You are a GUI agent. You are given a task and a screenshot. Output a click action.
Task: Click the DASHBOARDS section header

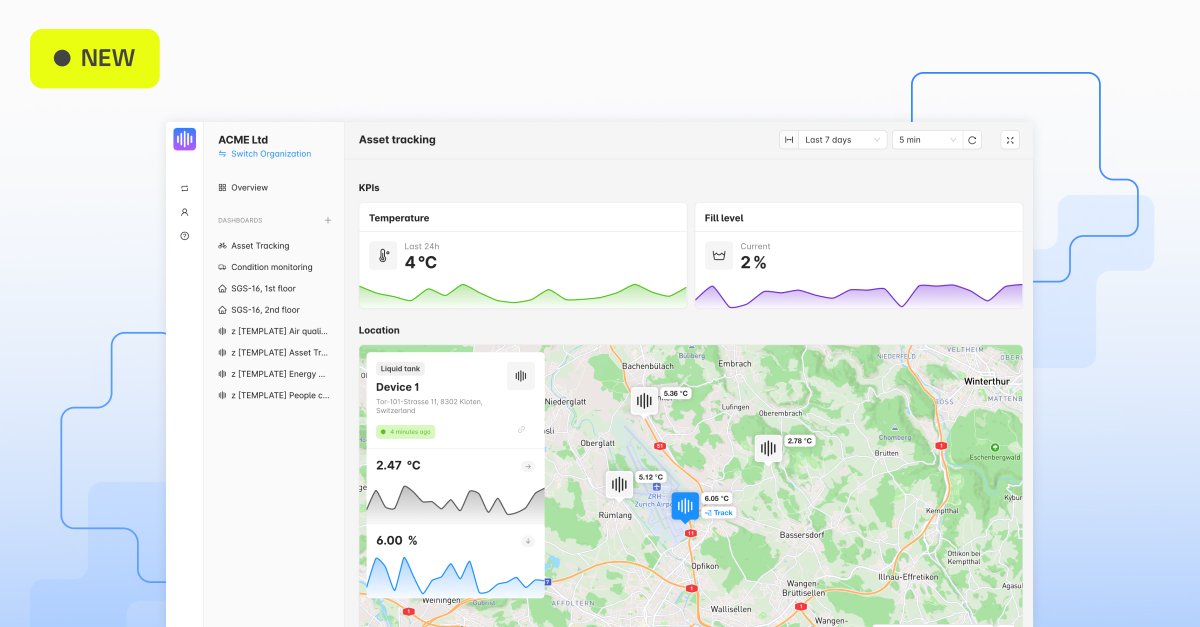pyautogui.click(x=240, y=220)
